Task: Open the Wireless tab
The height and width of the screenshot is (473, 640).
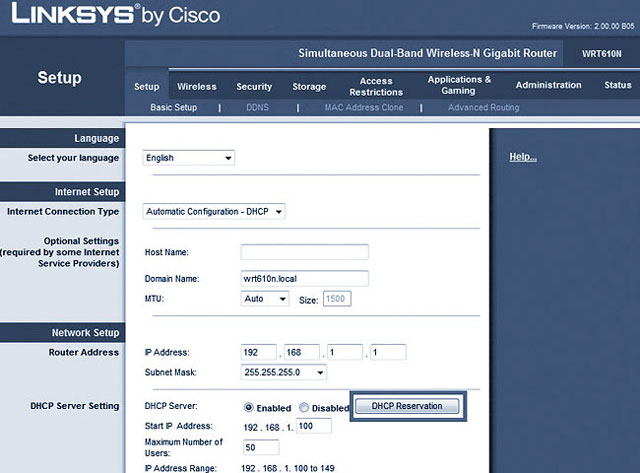Action: [197, 87]
